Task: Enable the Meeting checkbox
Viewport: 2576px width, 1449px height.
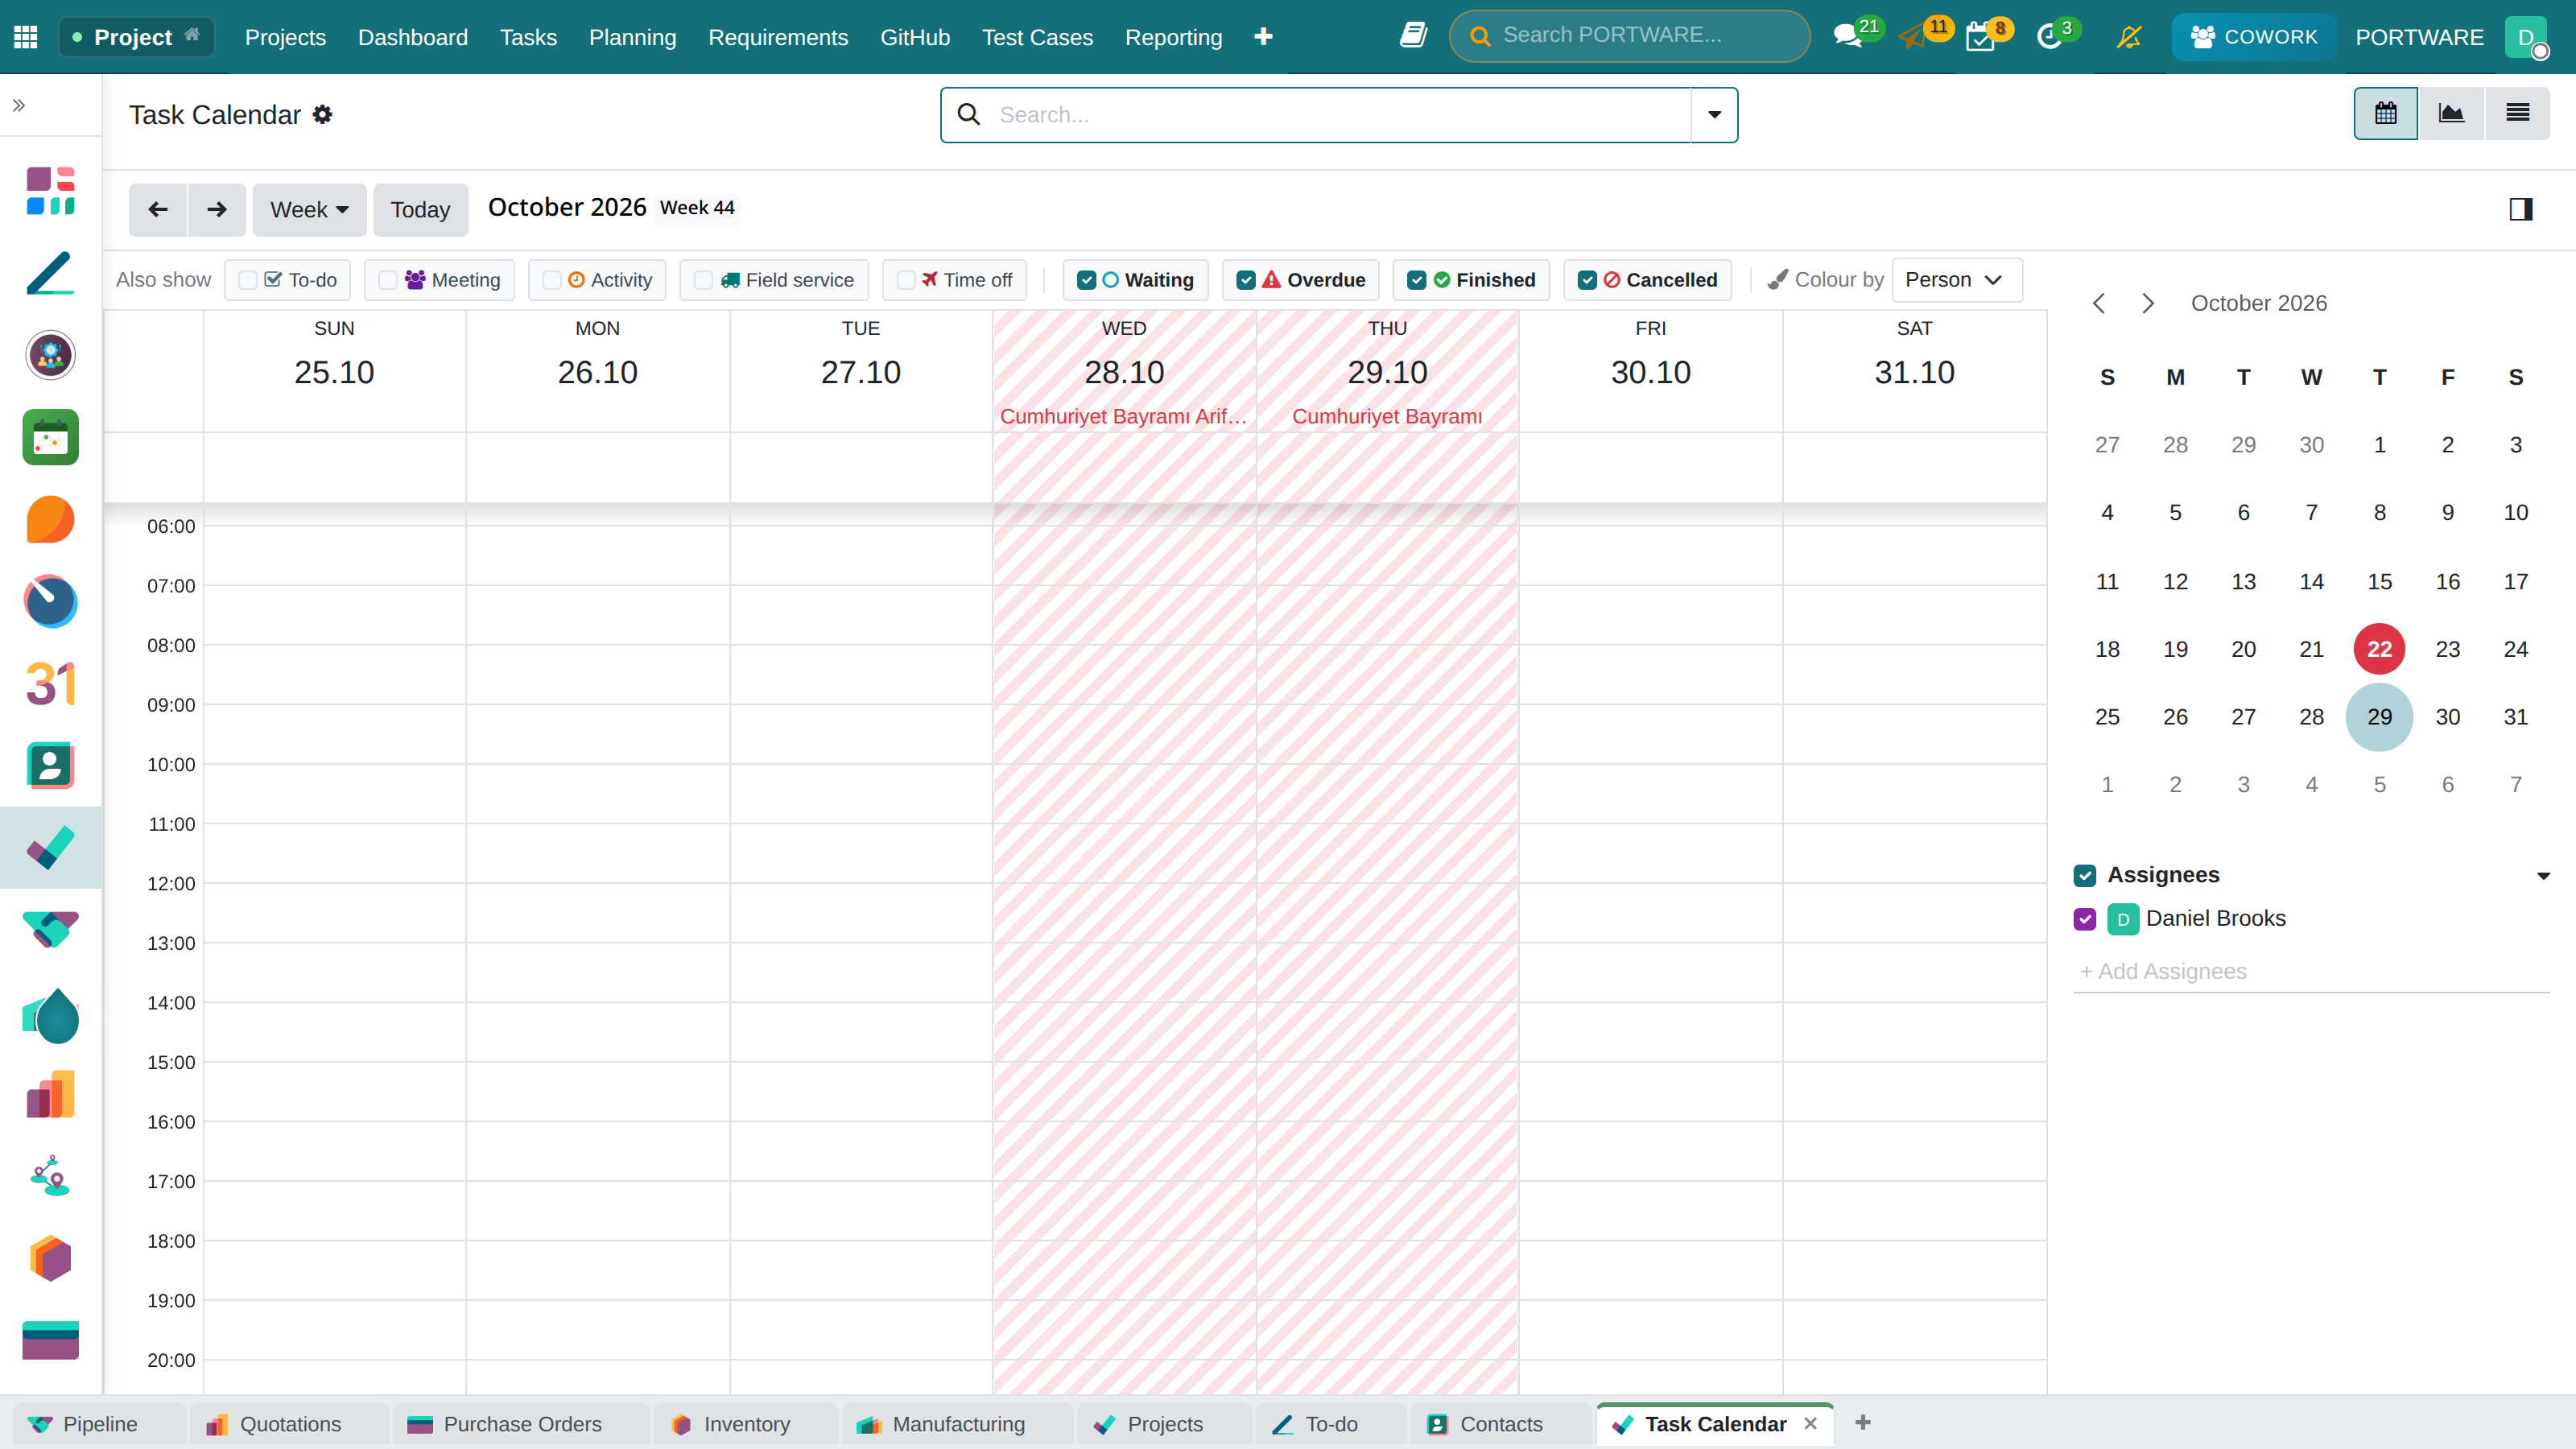Action: pos(388,280)
